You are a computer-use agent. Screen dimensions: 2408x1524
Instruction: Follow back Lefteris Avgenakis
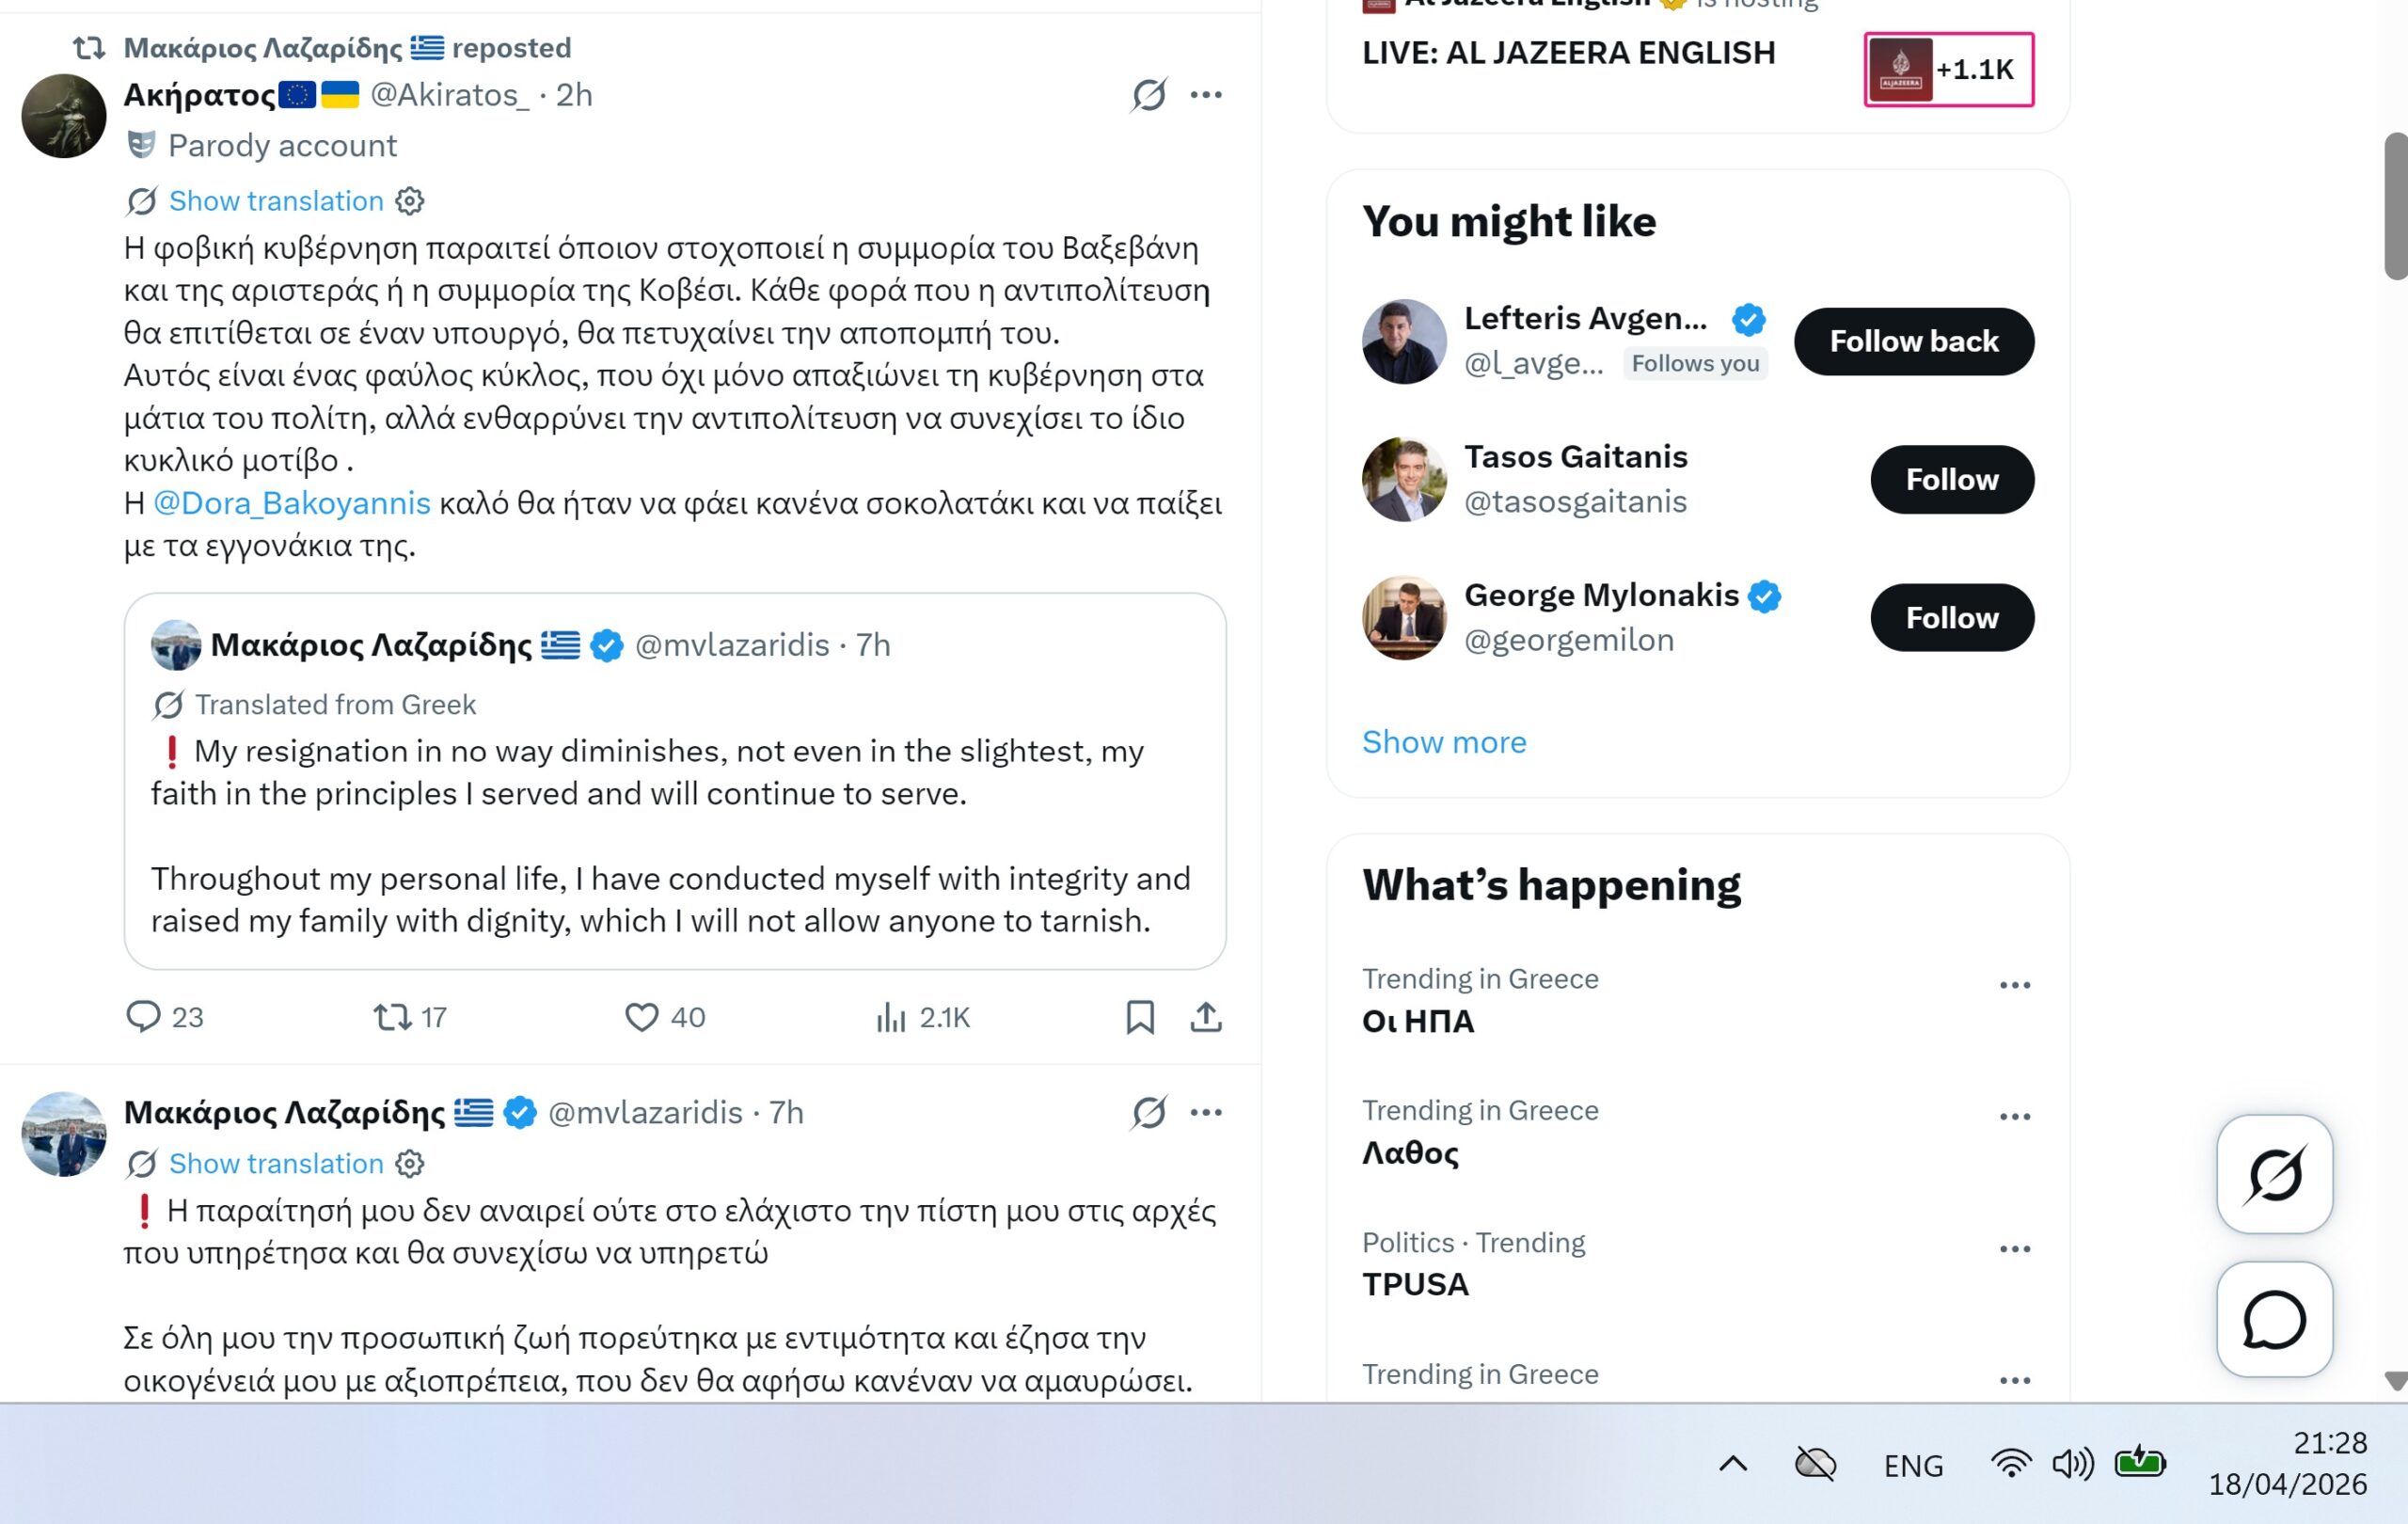[1913, 341]
